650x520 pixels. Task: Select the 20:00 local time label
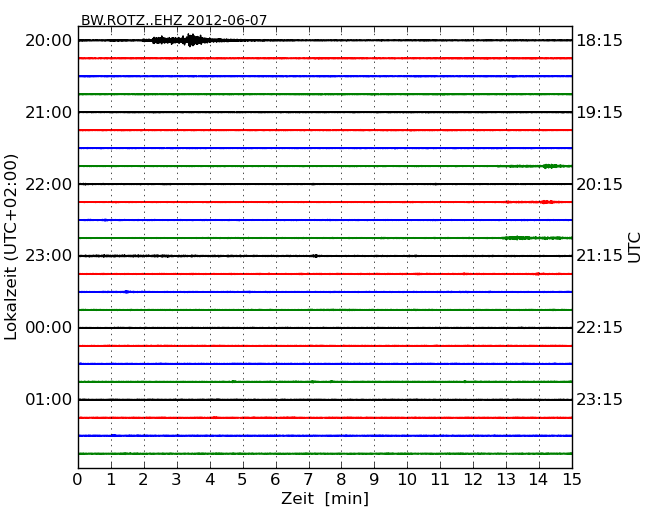click(49, 41)
